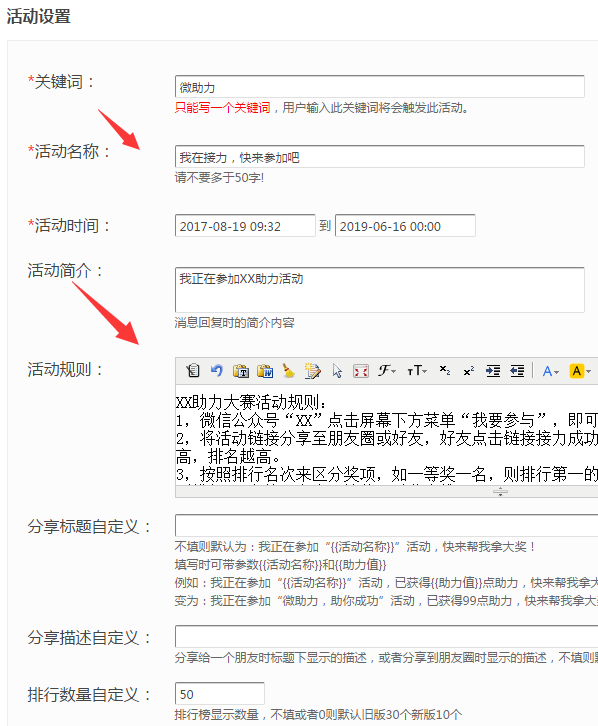The width and height of the screenshot is (598, 726).
Task: Click the 分享标题自定义 input field
Action: click(386, 525)
